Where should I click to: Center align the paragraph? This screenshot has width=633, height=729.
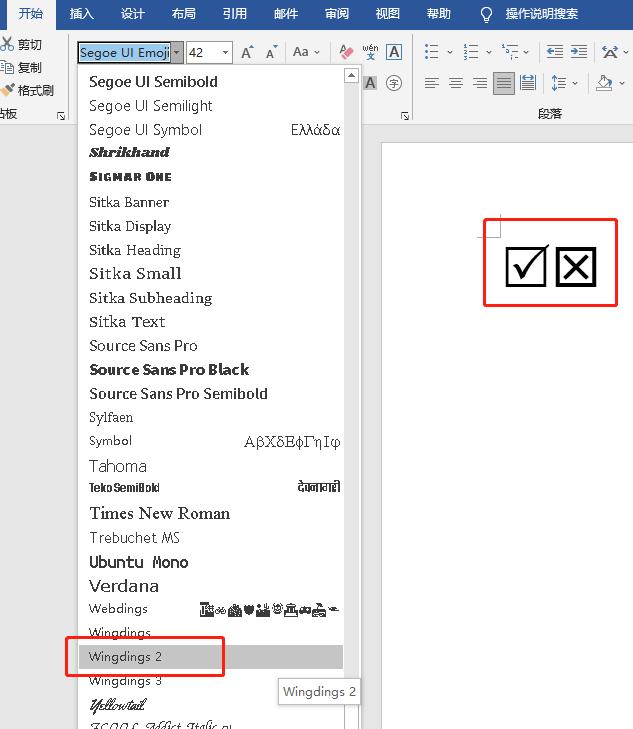click(x=456, y=83)
